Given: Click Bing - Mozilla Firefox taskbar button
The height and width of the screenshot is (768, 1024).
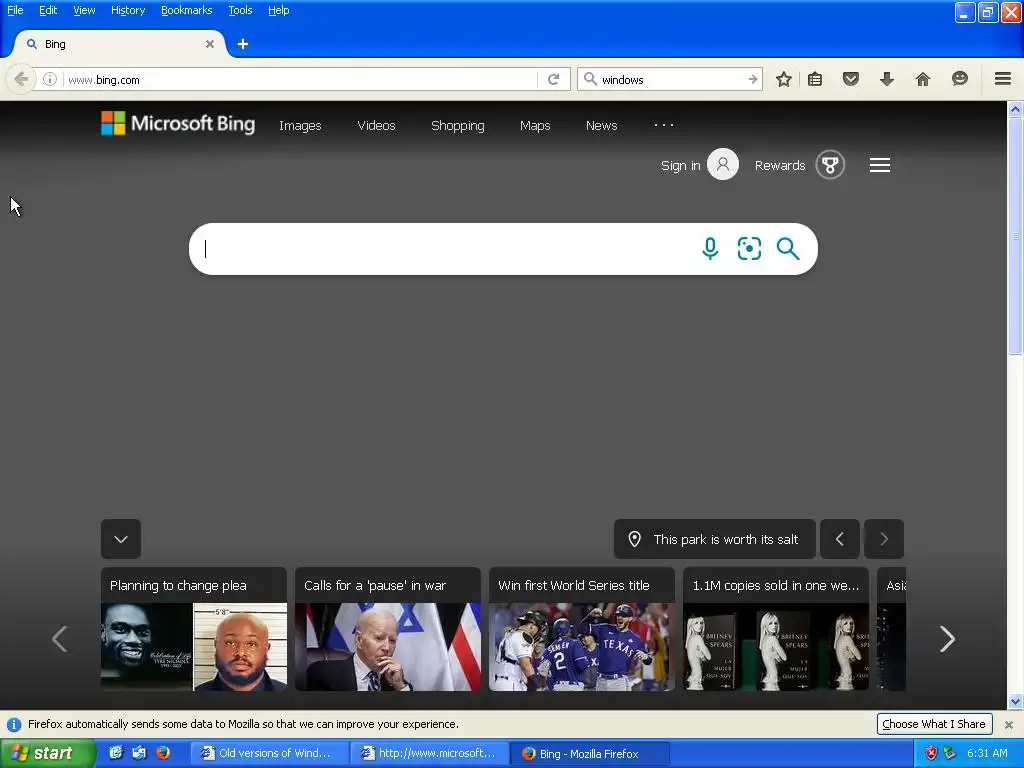Looking at the screenshot, I should point(590,754).
